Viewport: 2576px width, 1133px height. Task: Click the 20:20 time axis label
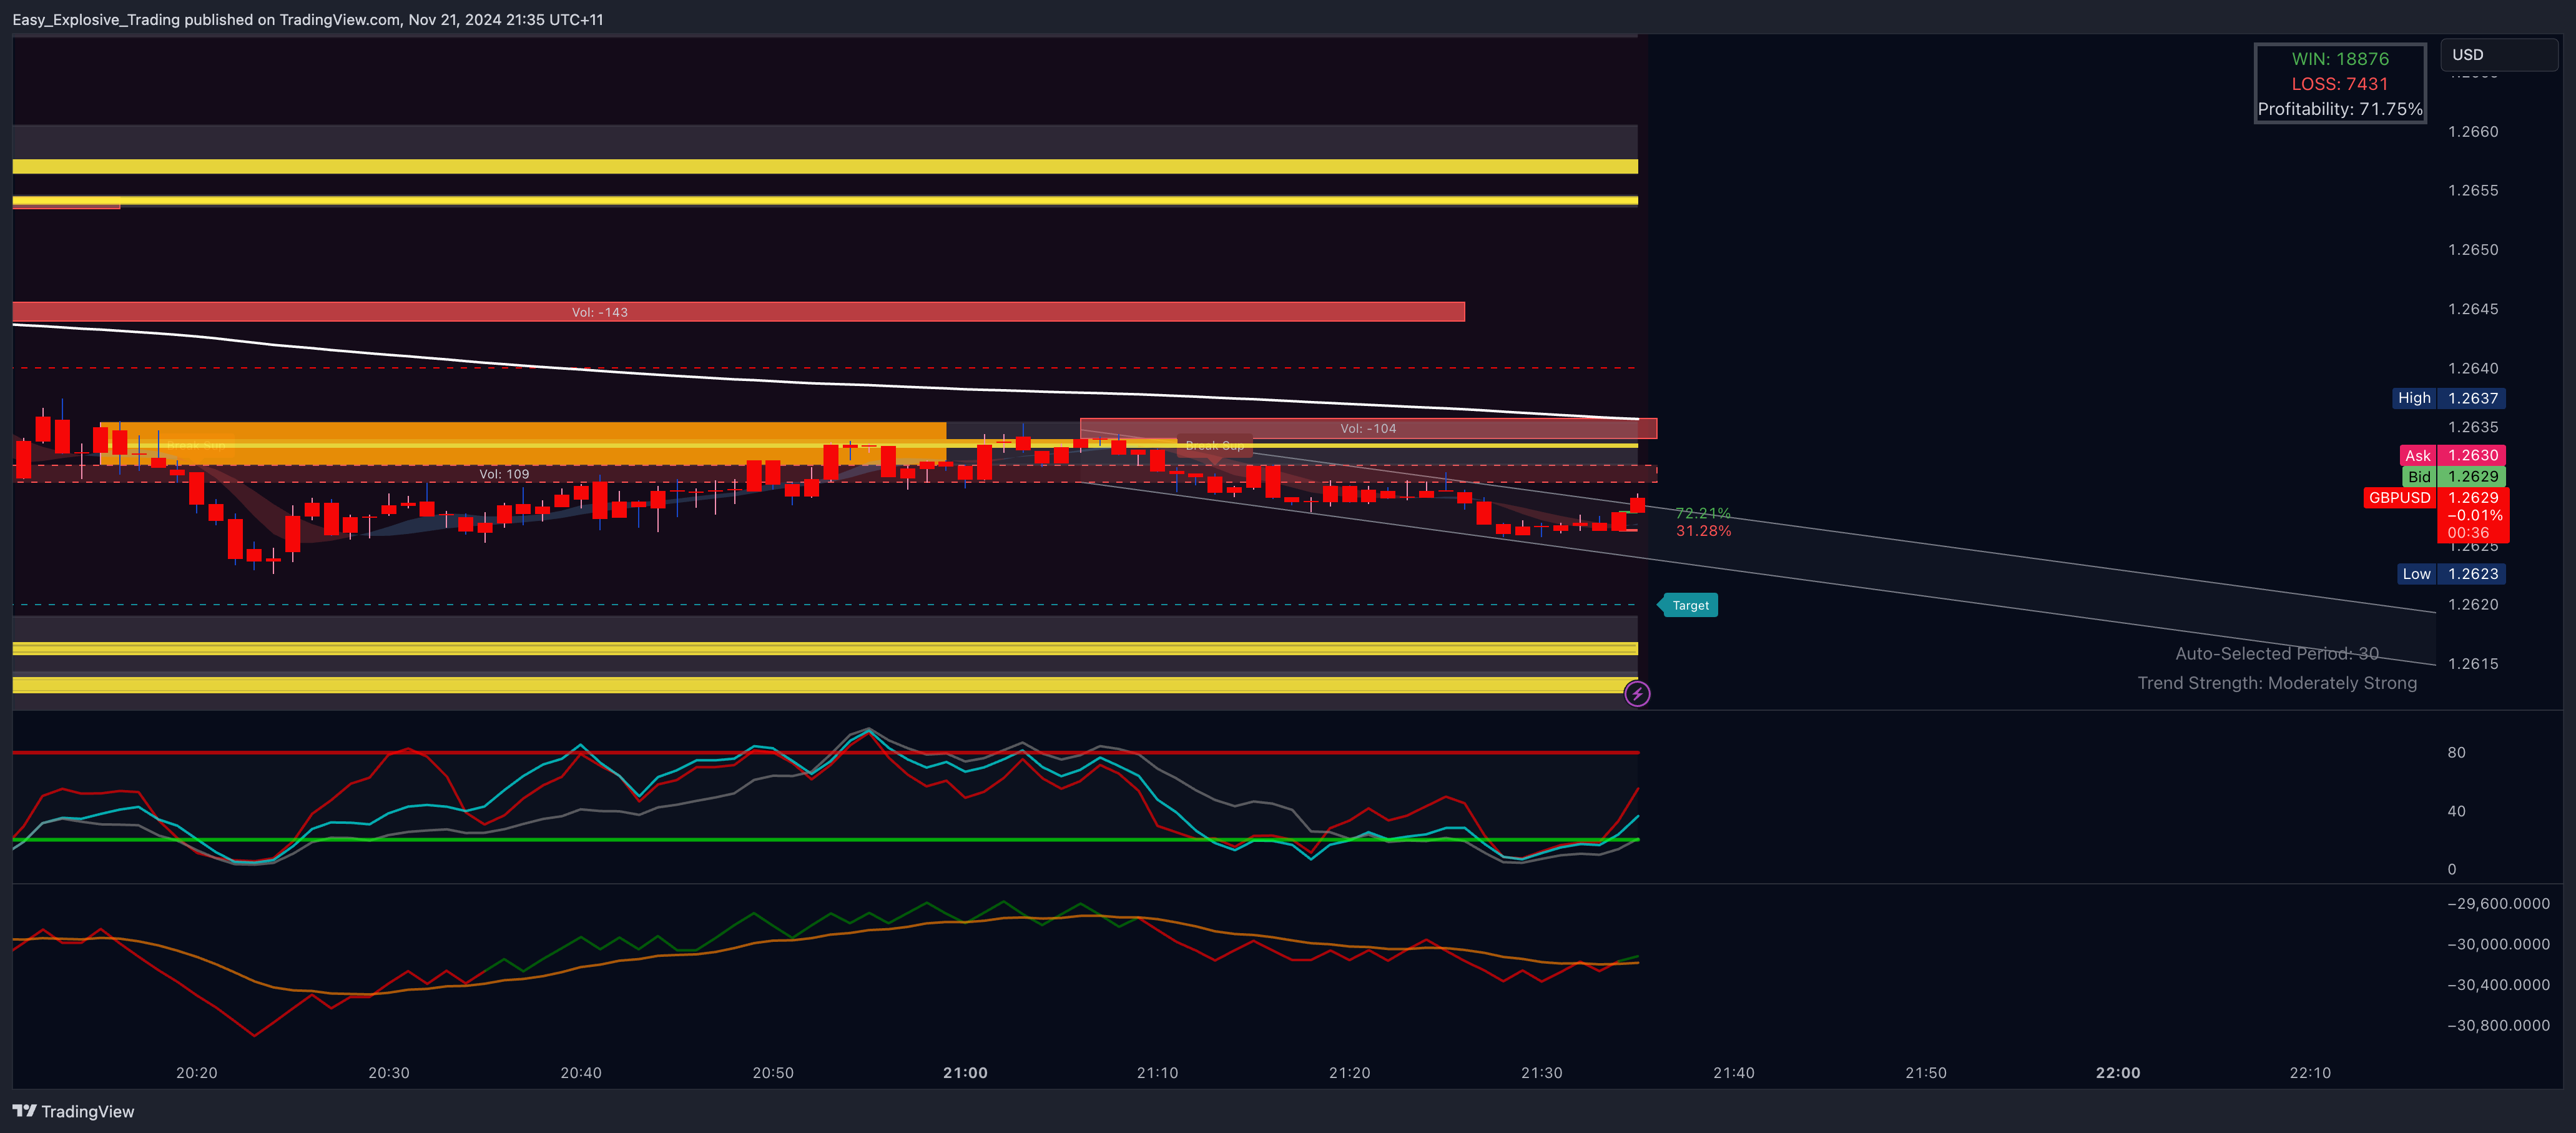pos(196,1073)
